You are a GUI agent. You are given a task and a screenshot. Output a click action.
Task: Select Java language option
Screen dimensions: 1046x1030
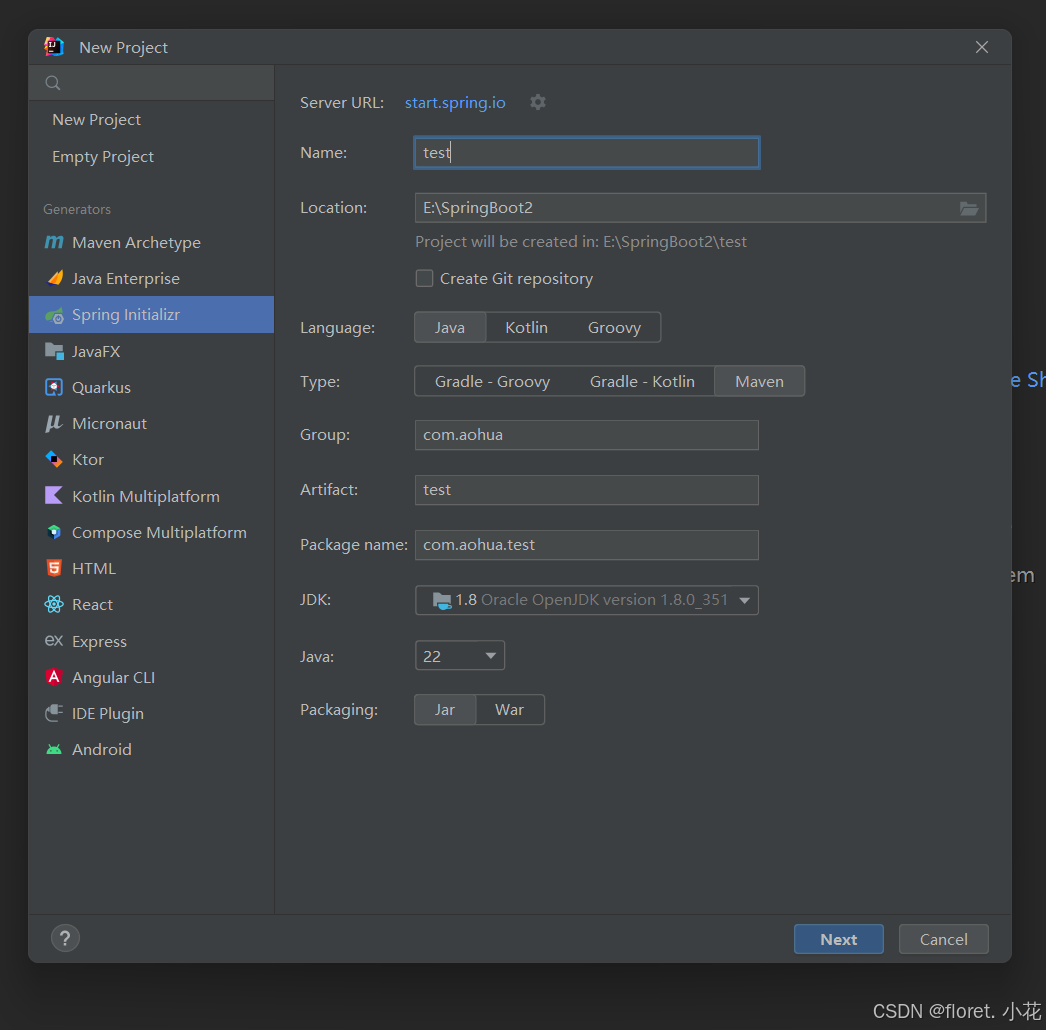tap(450, 328)
